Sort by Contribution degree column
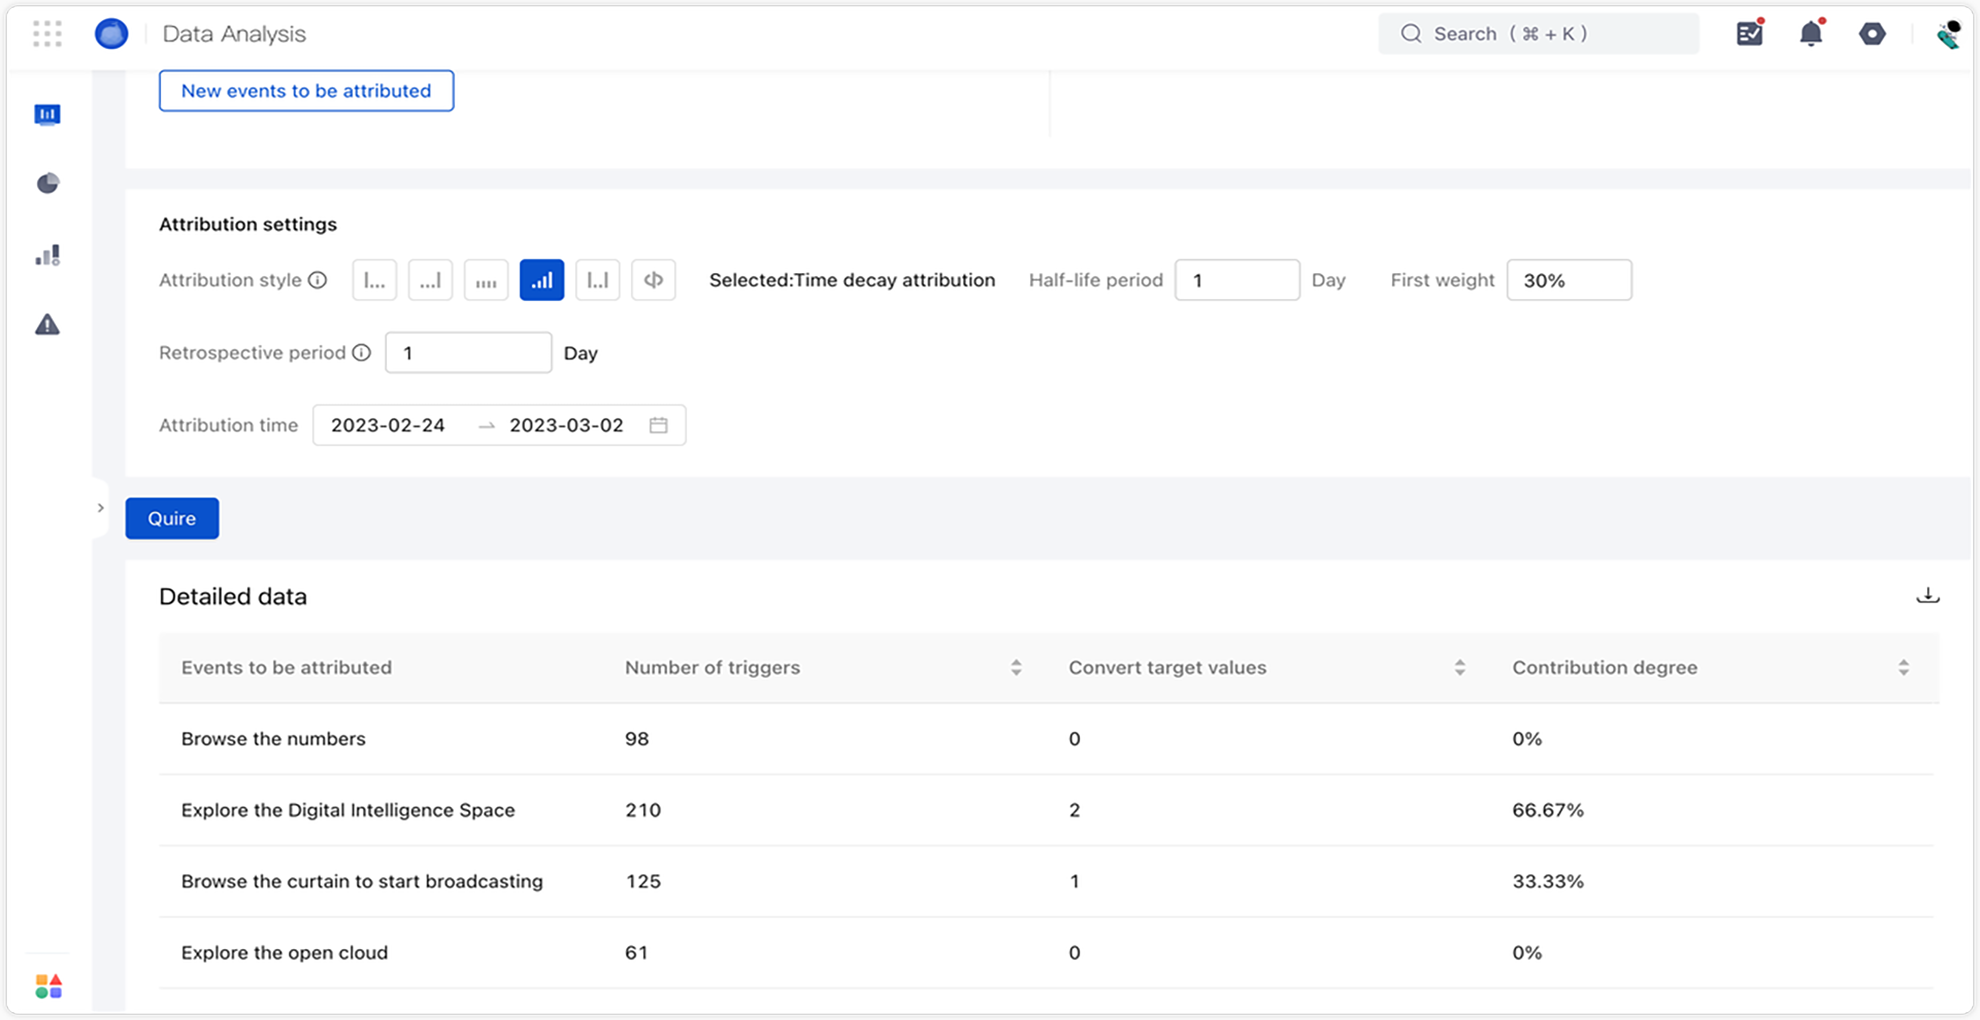 (x=1903, y=668)
